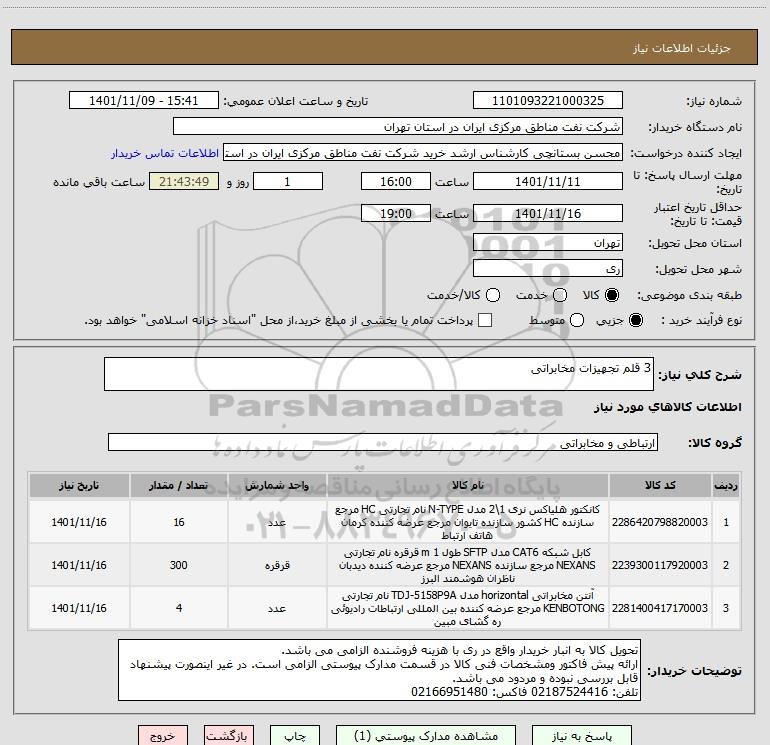Click the delivery province field تهران

tap(548, 243)
